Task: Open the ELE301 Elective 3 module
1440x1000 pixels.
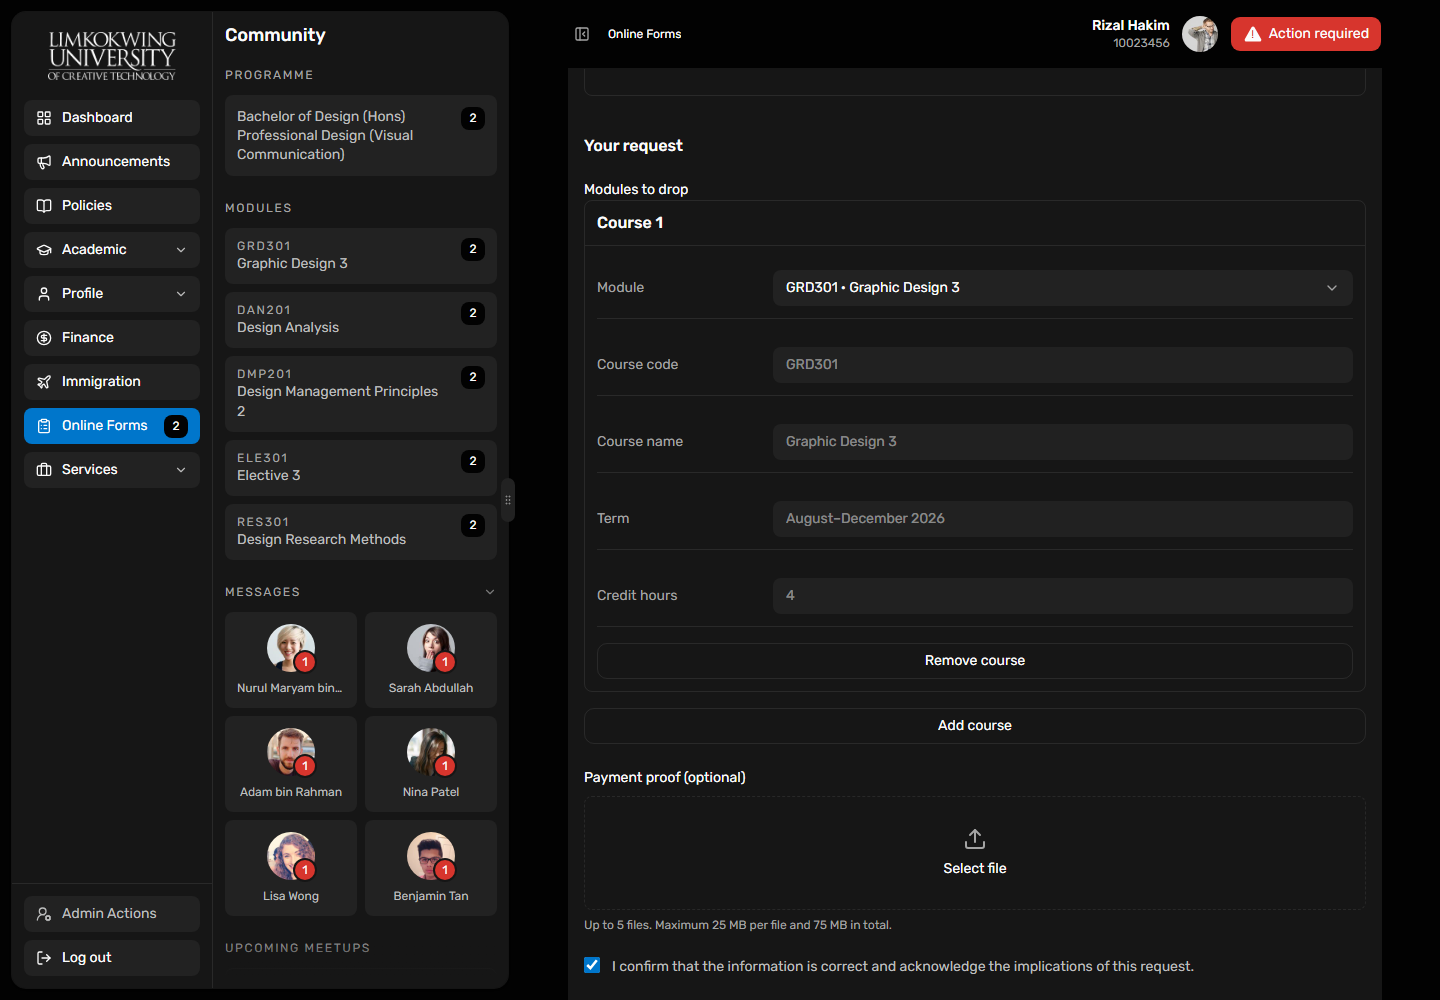Action: (x=361, y=468)
